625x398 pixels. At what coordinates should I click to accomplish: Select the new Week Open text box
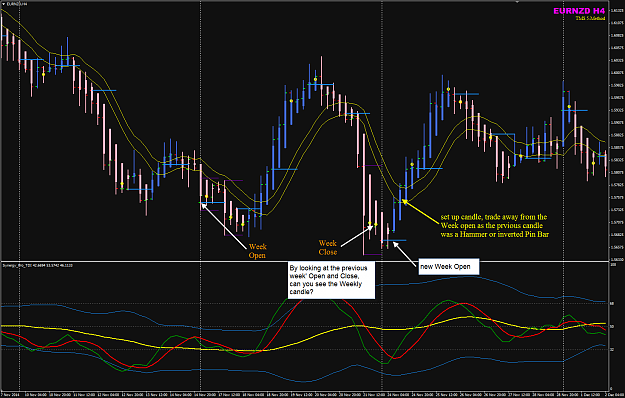[448, 267]
